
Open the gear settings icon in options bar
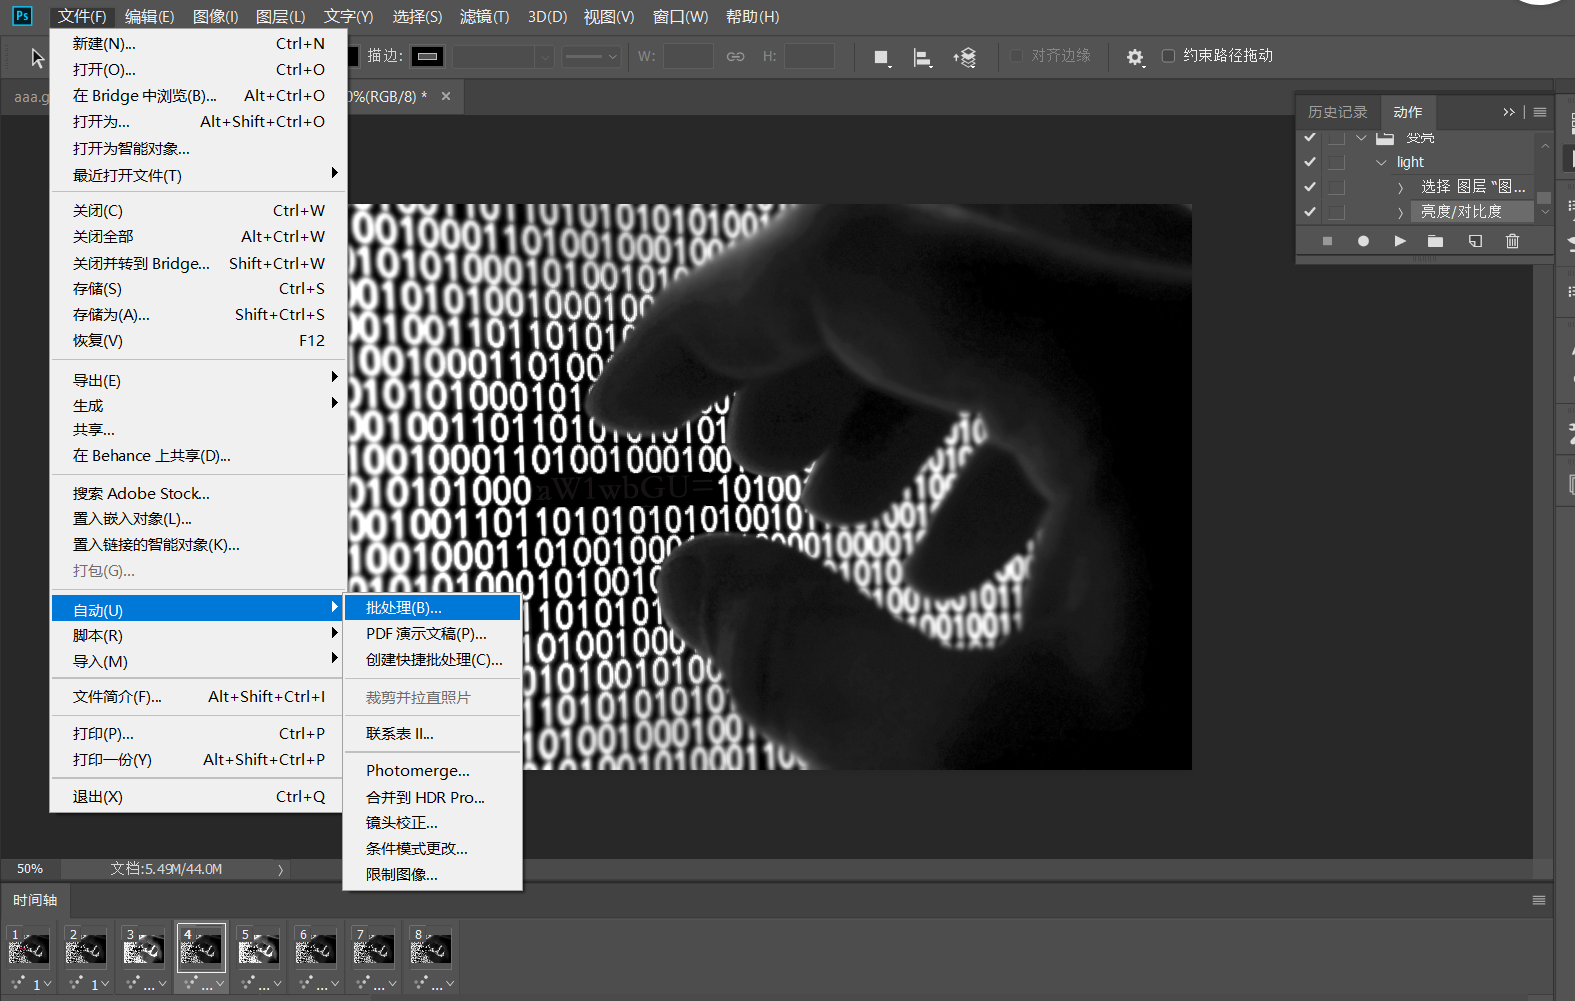tap(1134, 57)
